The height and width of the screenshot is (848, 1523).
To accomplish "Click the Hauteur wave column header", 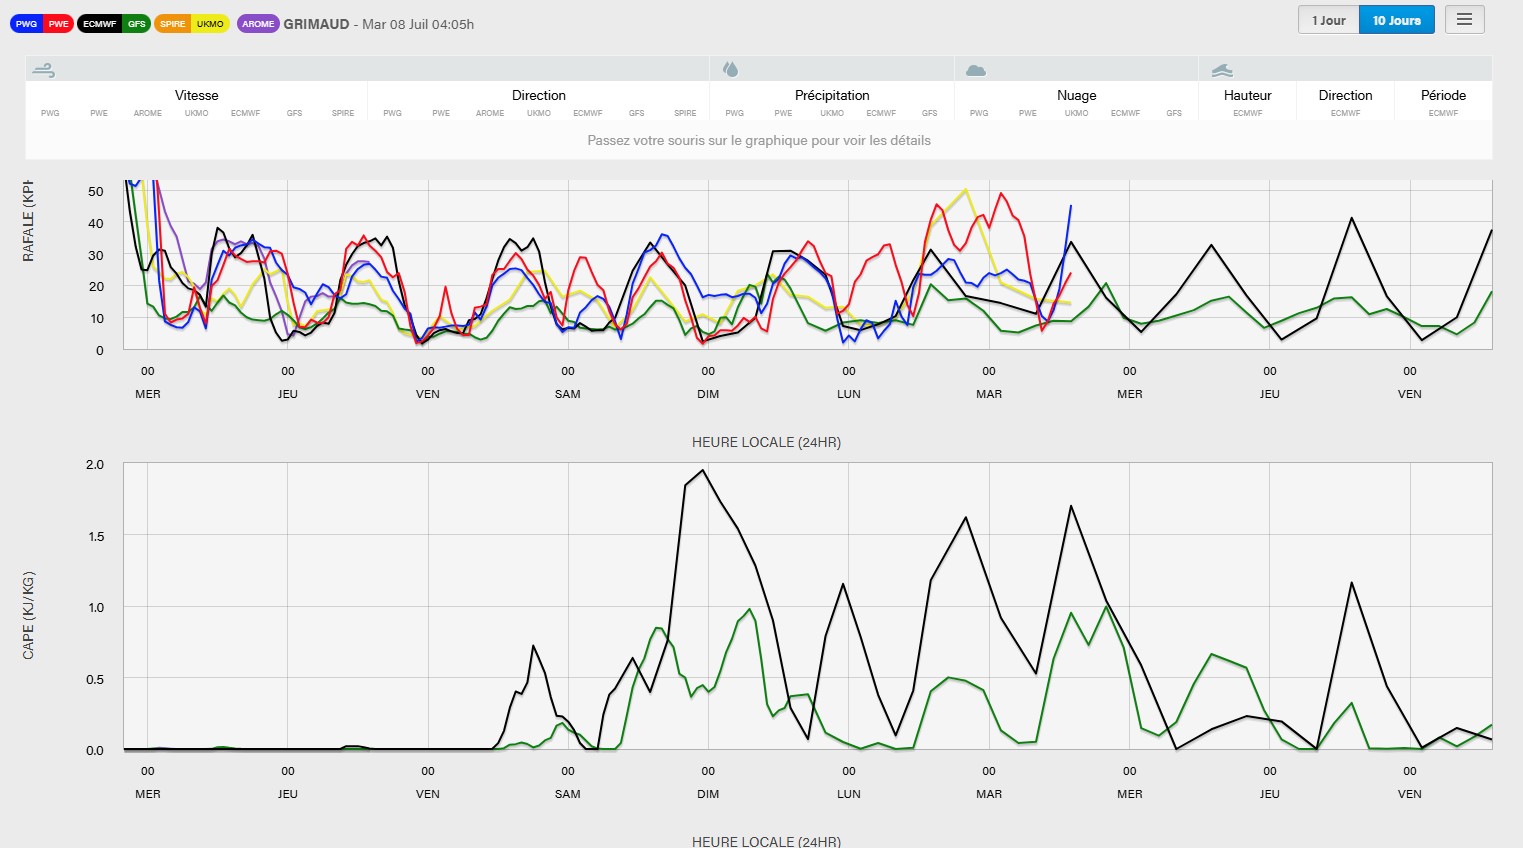I will tap(1248, 95).
